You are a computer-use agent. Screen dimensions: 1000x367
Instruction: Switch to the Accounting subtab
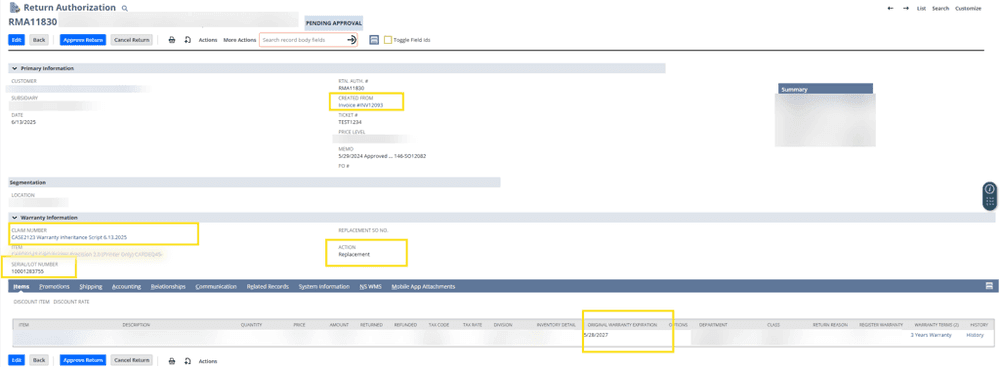coord(126,287)
